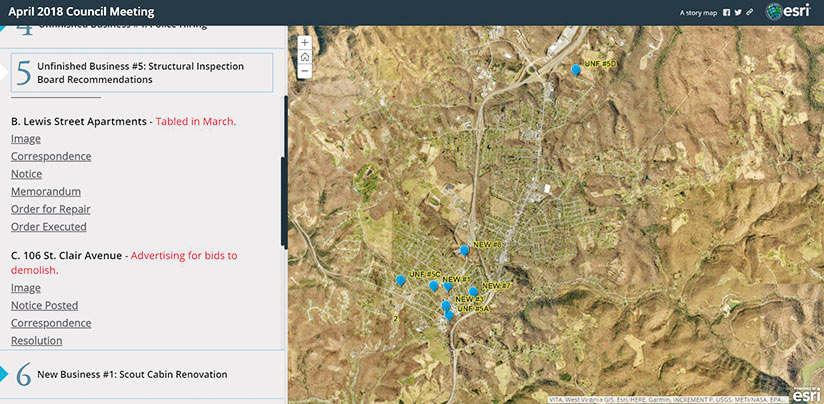Zoom in on the map
Image resolution: width=824 pixels, height=404 pixels.
[x=305, y=43]
